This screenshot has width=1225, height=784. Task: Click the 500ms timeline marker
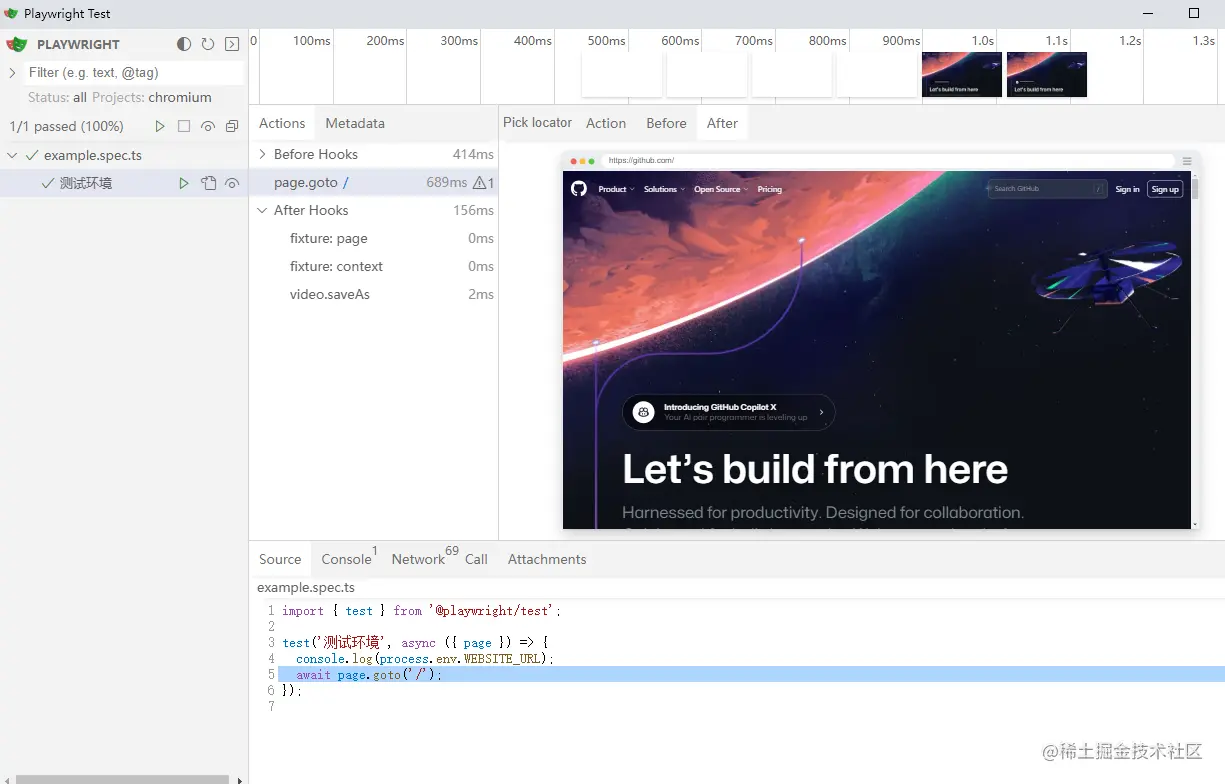[606, 41]
